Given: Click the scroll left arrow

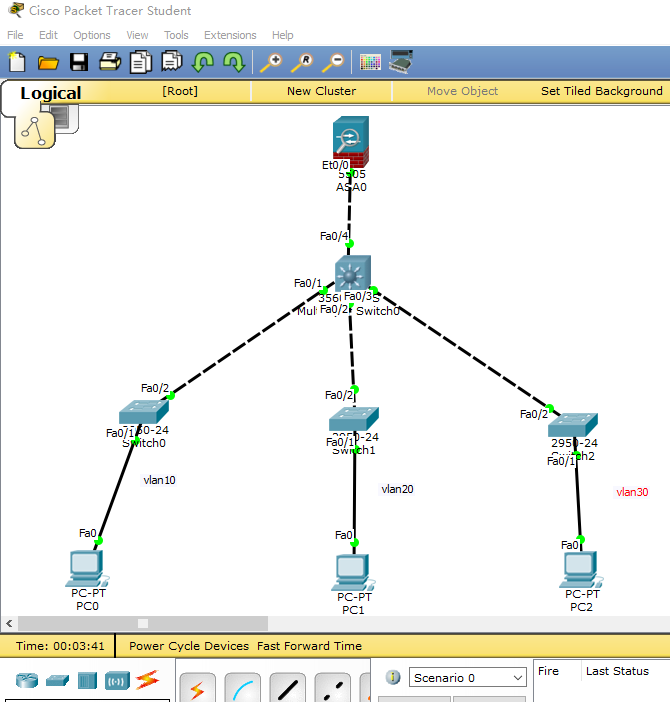Looking at the screenshot, I should pyautogui.click(x=9, y=623).
